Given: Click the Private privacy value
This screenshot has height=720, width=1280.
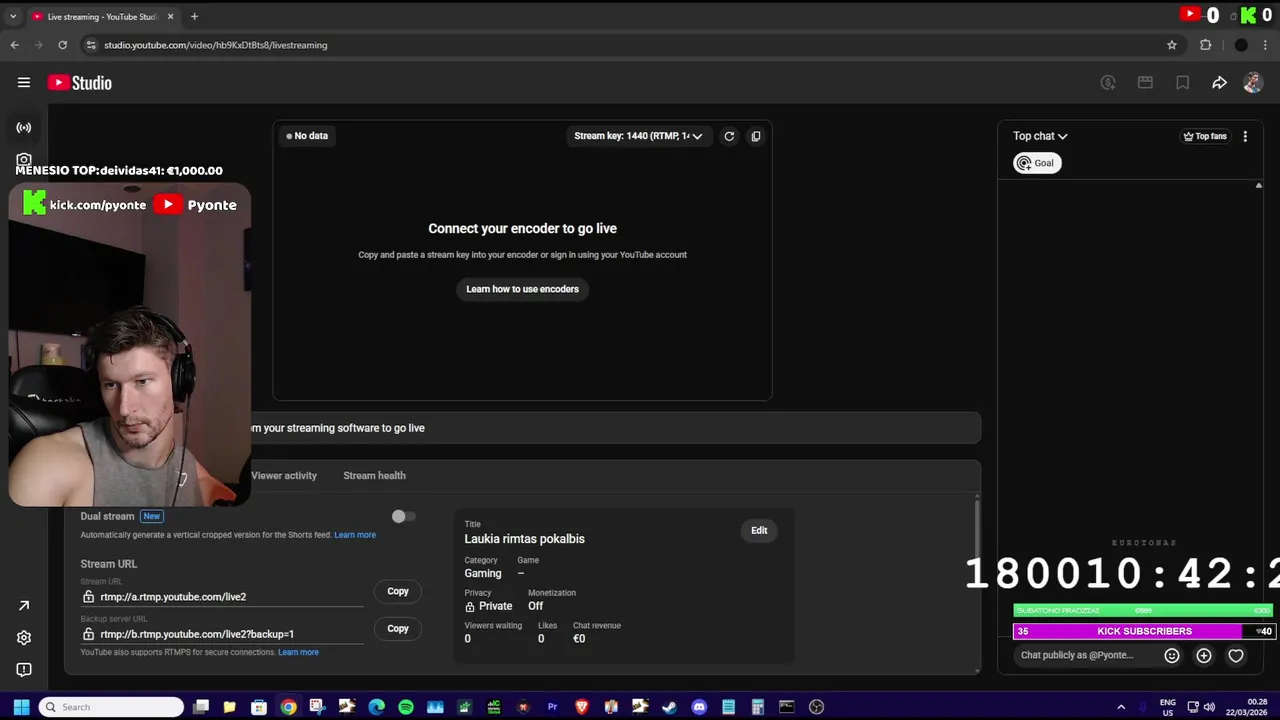Looking at the screenshot, I should 488,606.
